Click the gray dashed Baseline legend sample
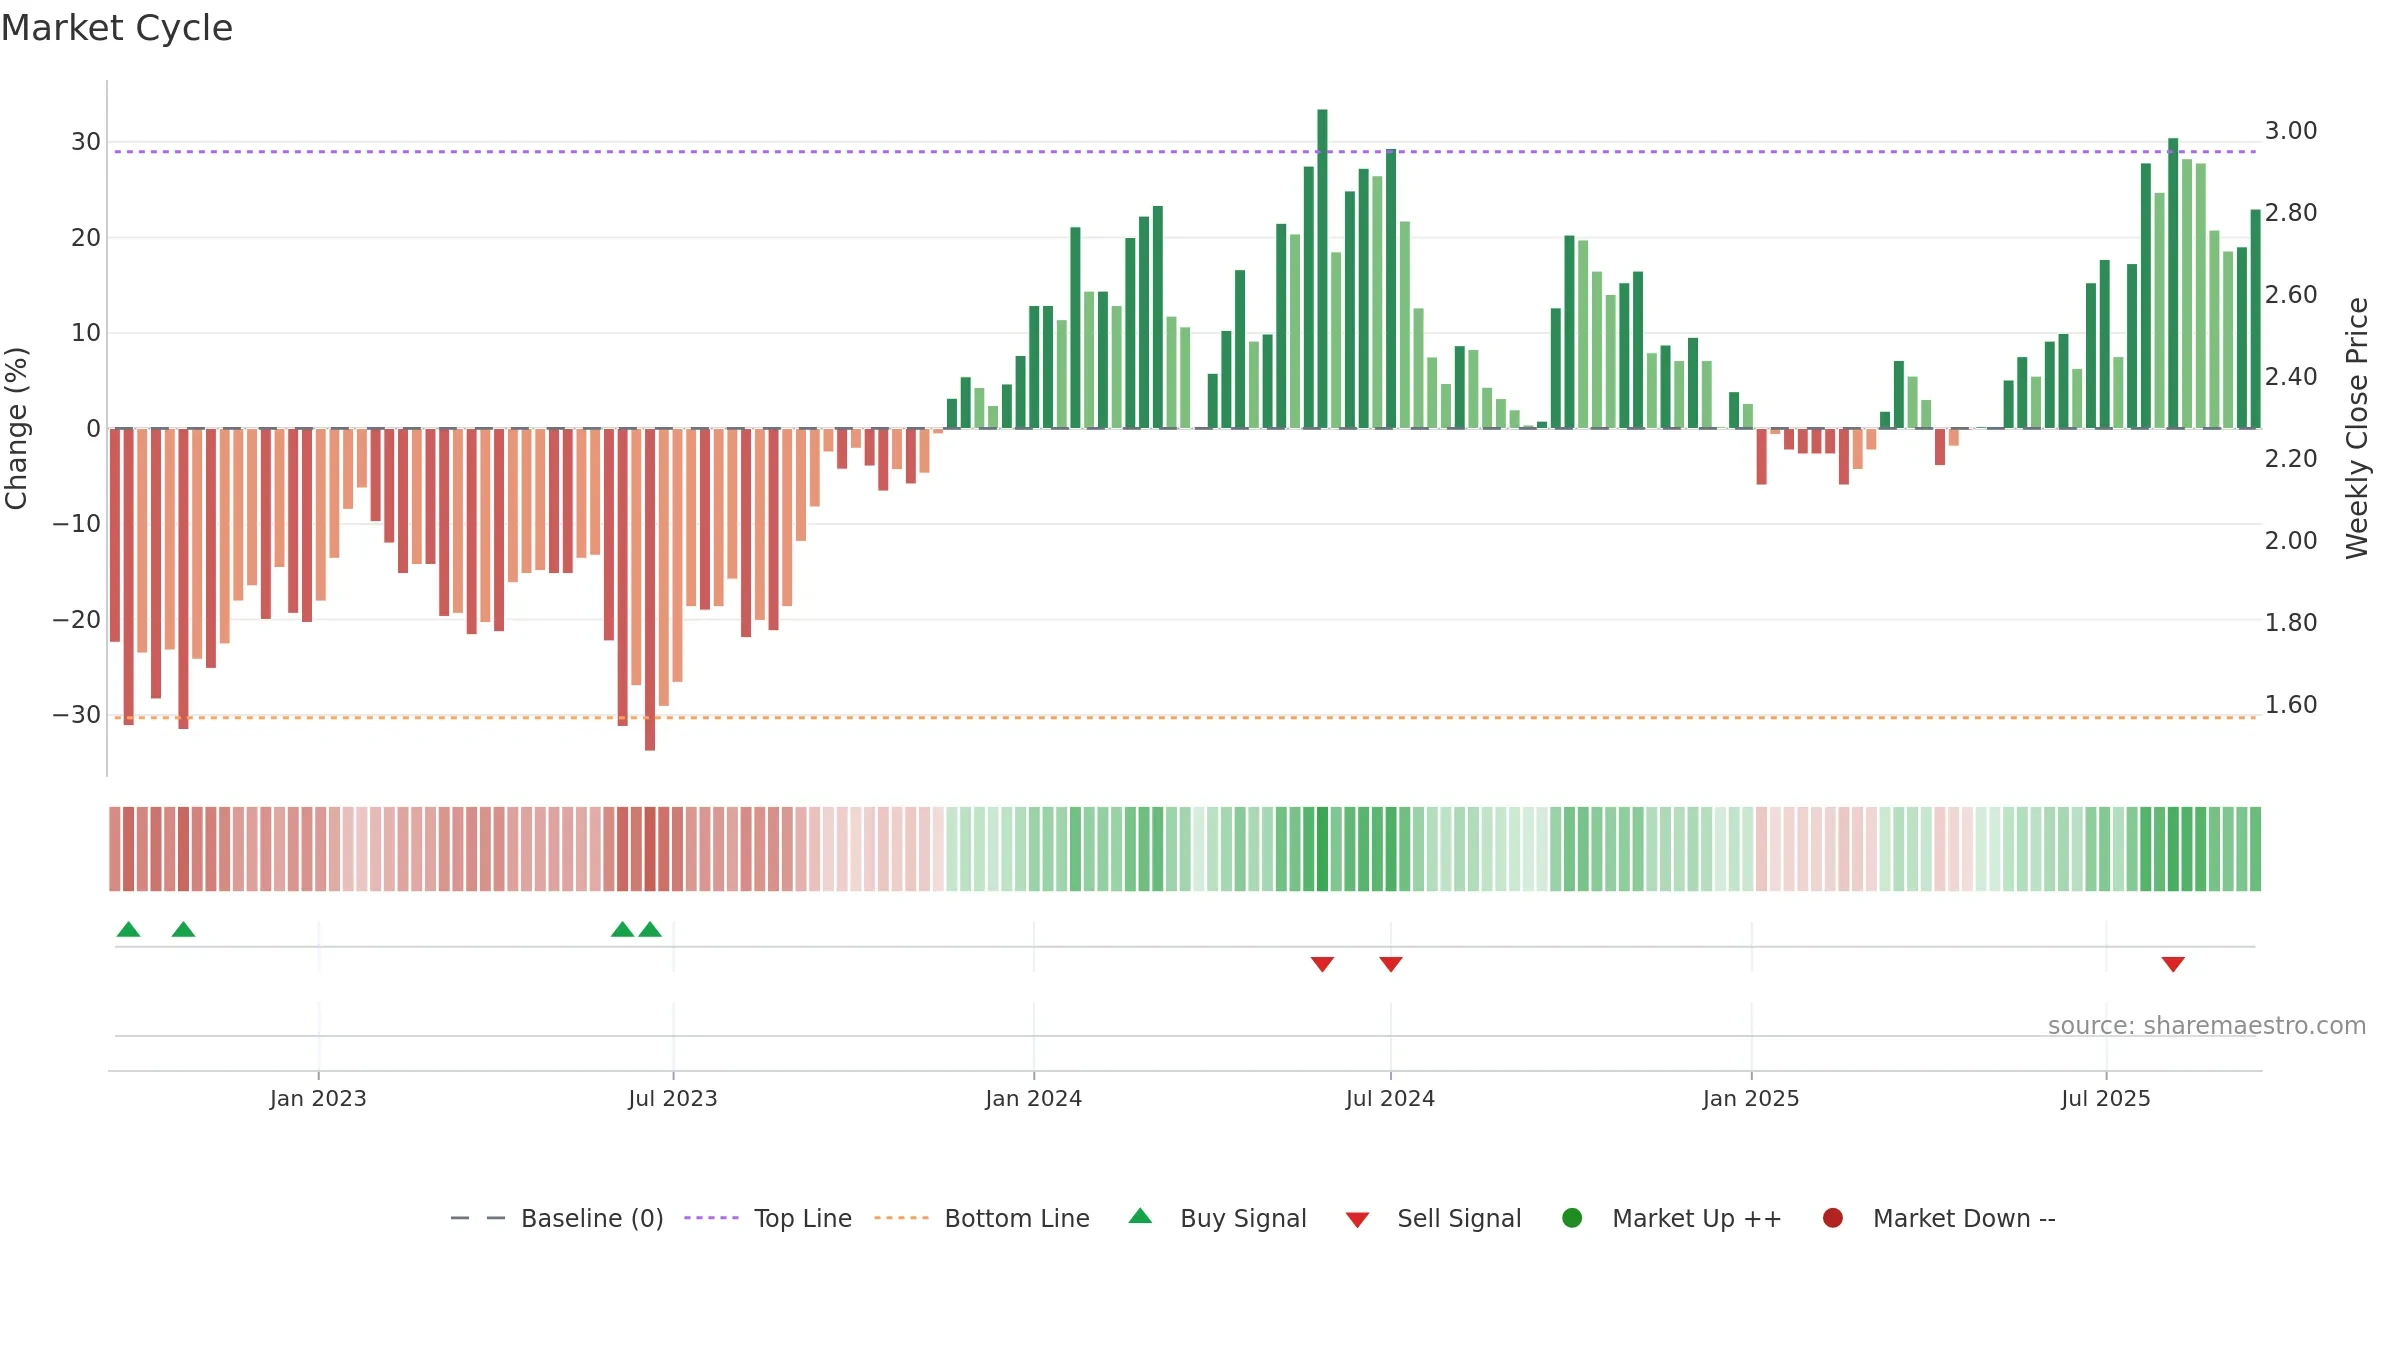2400x1350 pixels. point(478,1218)
